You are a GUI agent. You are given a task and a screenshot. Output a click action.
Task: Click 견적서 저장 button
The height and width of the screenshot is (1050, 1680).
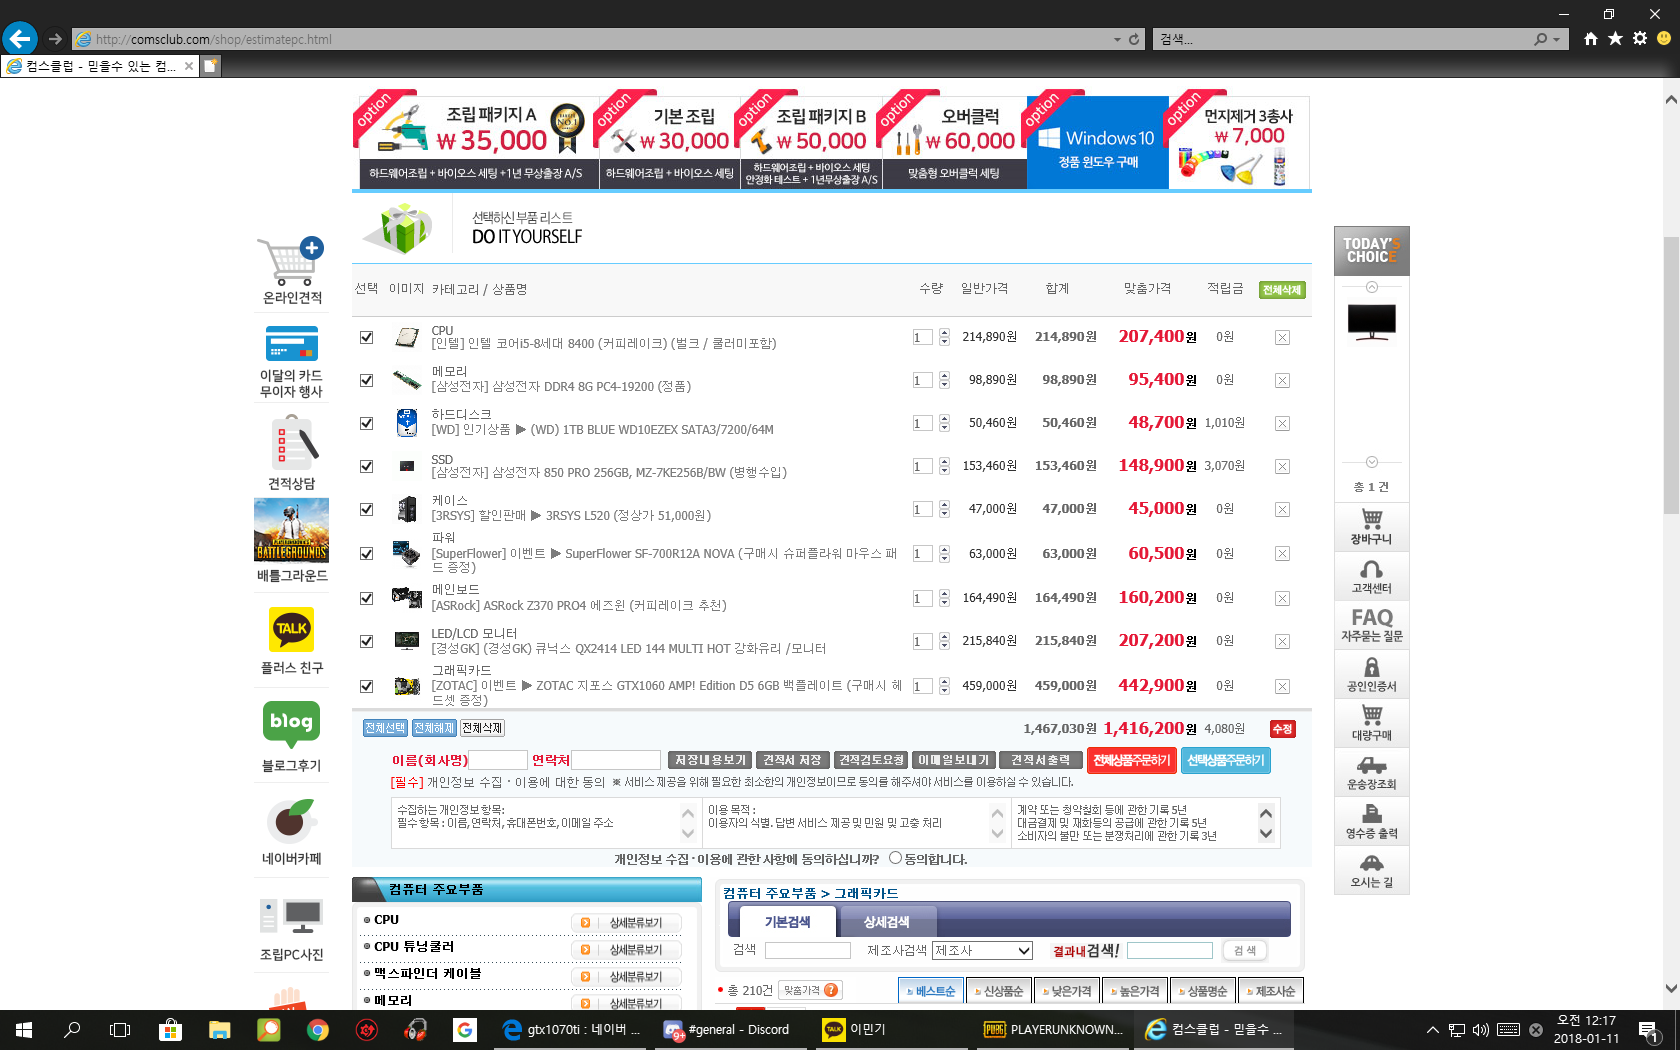coord(792,761)
